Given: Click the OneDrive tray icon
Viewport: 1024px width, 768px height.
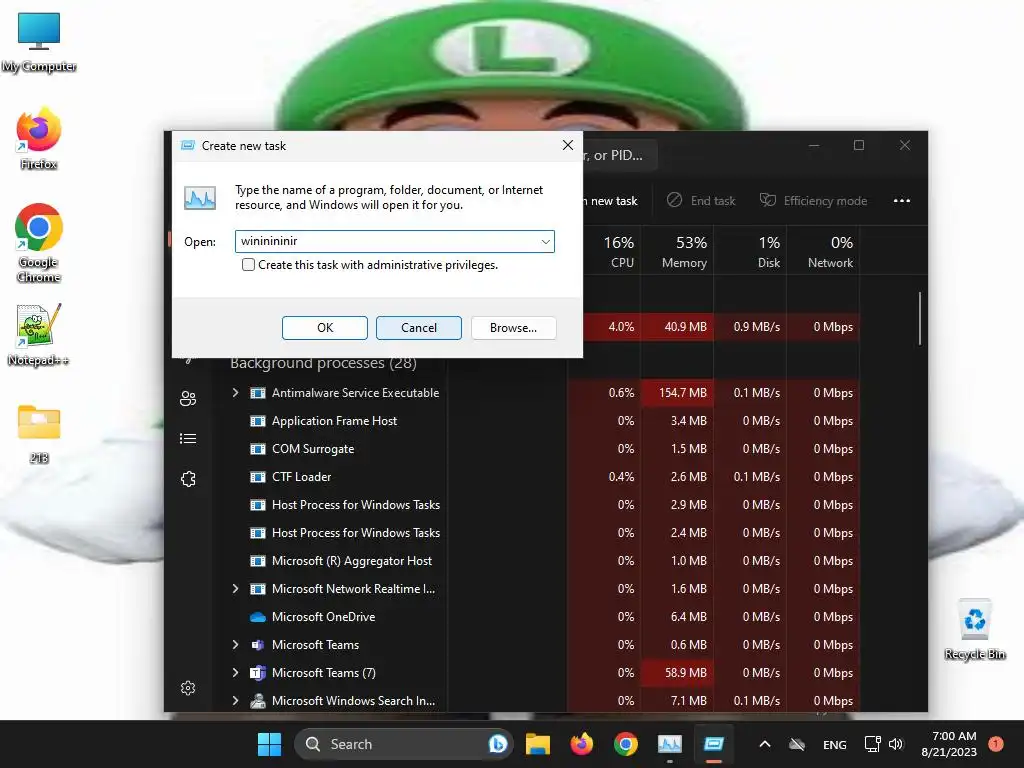Looking at the screenshot, I should tap(797, 744).
